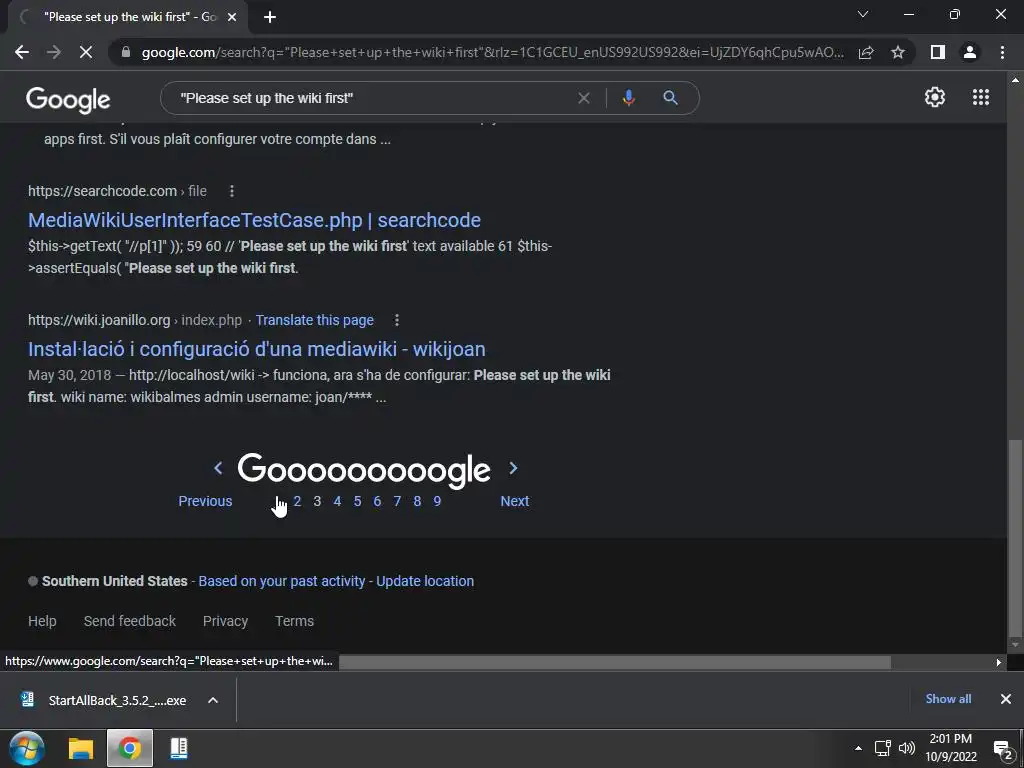Click the Chrome taskbar icon
This screenshot has width=1024, height=768.
tap(129, 748)
